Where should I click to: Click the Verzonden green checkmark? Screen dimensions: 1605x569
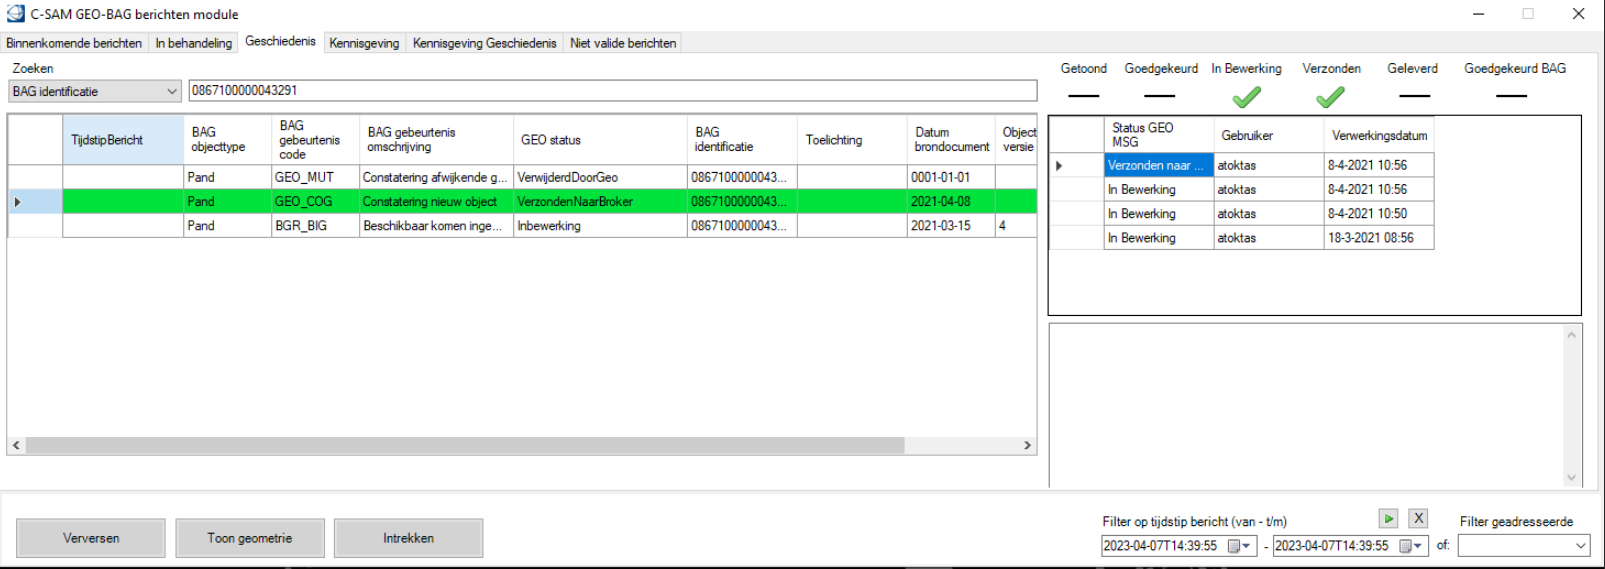click(1330, 96)
